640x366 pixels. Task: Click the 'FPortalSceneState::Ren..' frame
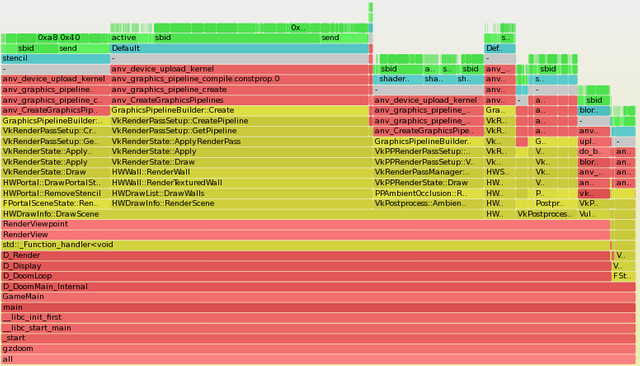click(x=56, y=203)
